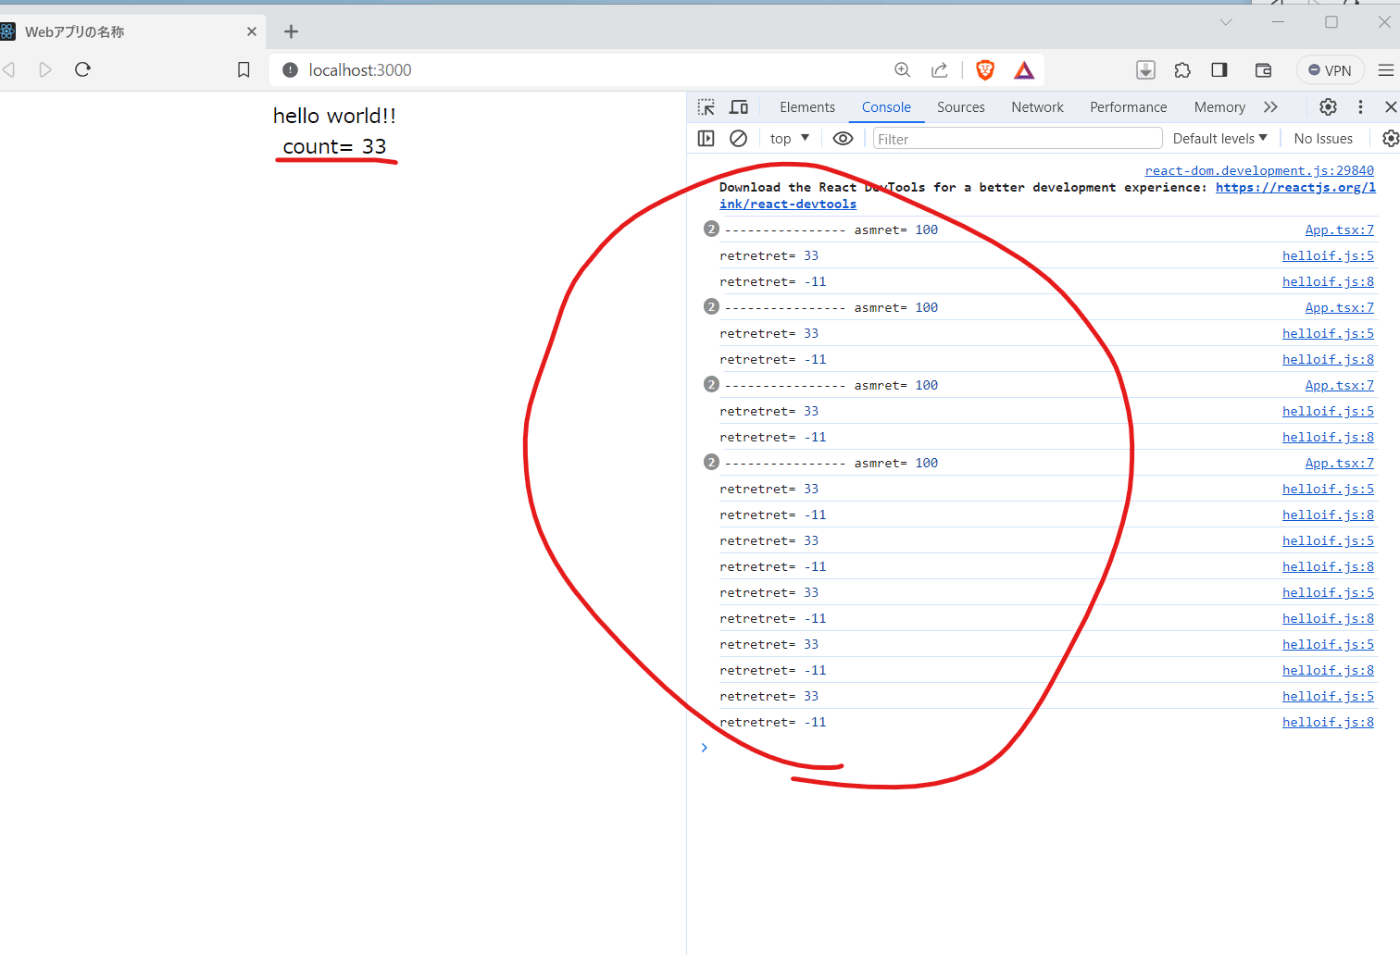Viewport: 1400px width, 955px height.
Task: Open the Brave Wallet icon
Action: click(x=1263, y=70)
